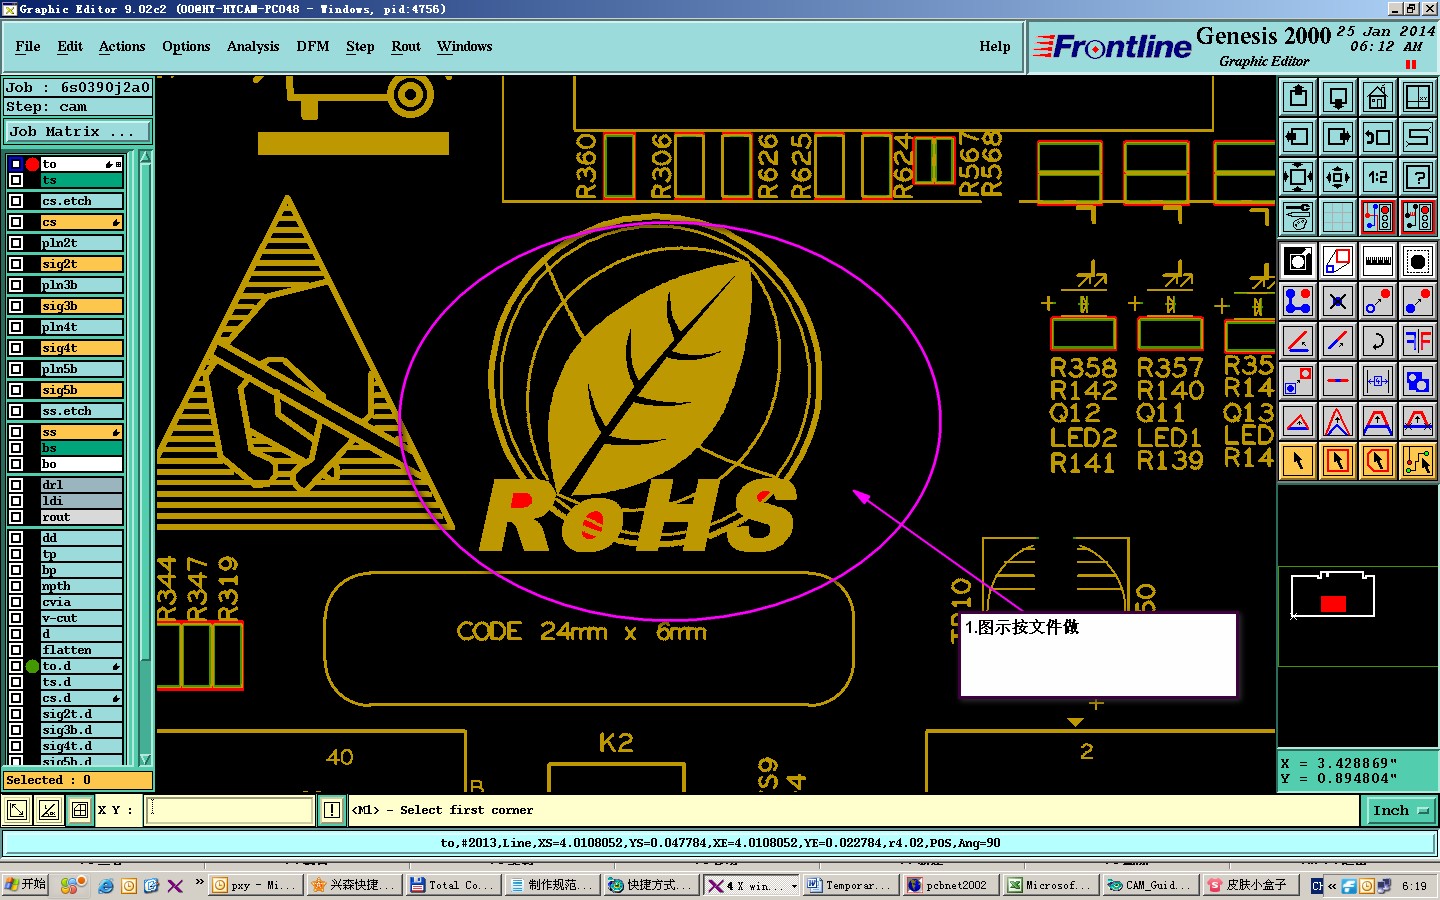Select the rotate arrow tool

coord(1377,341)
